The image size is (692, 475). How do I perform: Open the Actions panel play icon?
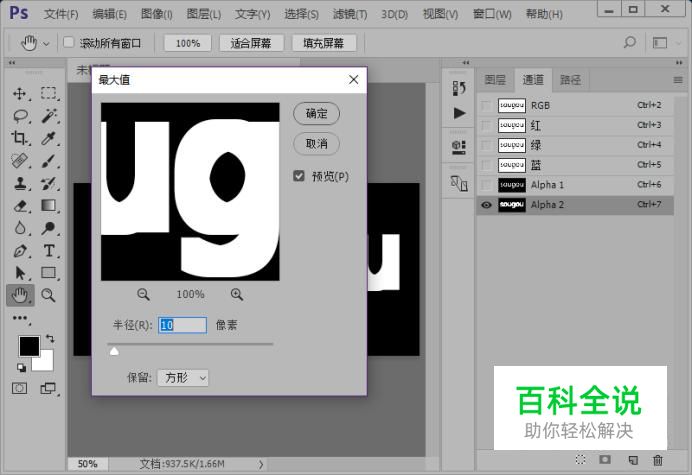point(459,113)
